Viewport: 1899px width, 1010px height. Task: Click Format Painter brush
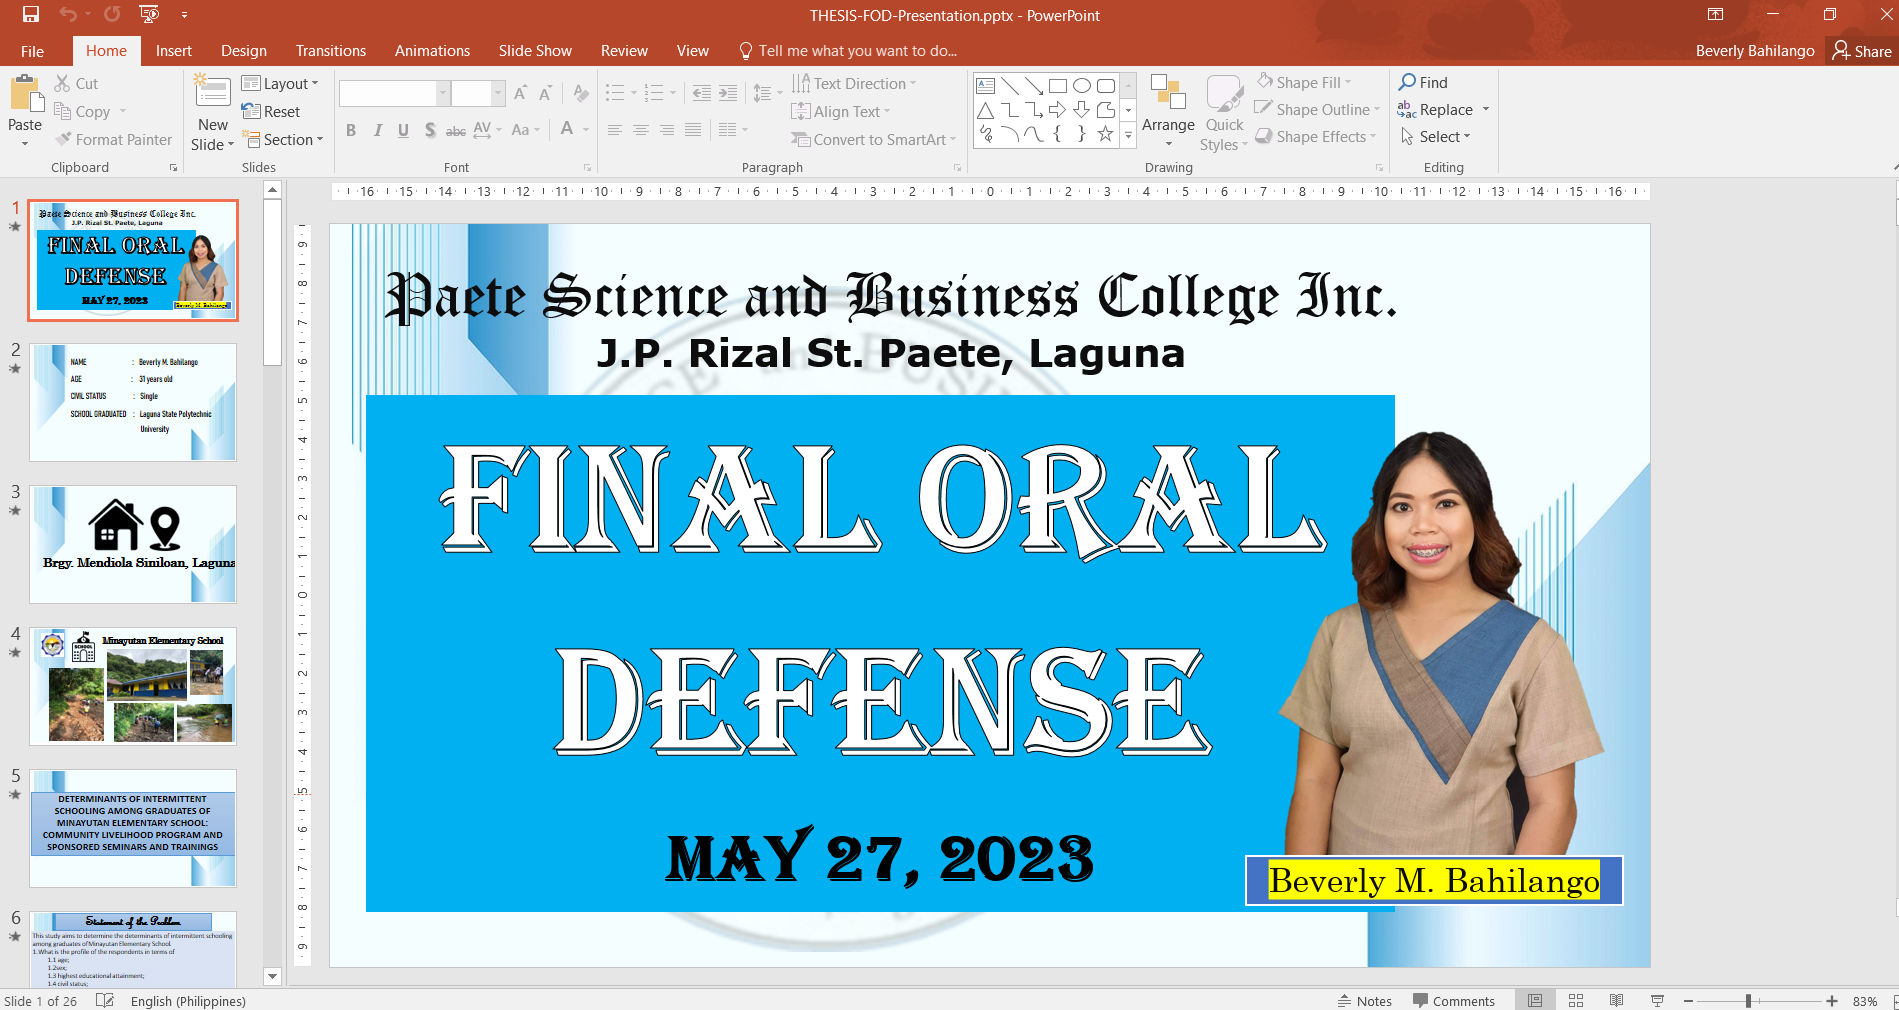[x=114, y=140]
